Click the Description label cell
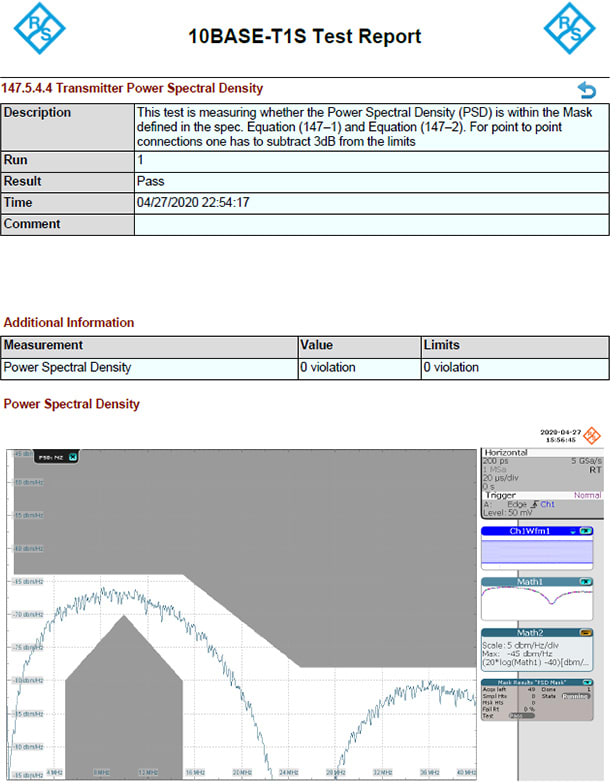 point(68,126)
